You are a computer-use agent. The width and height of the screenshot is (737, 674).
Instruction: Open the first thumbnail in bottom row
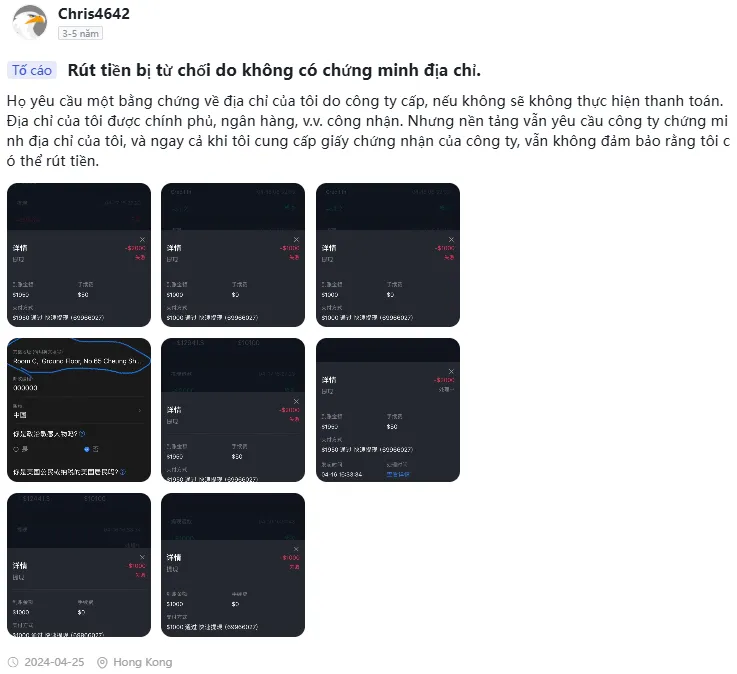click(79, 565)
